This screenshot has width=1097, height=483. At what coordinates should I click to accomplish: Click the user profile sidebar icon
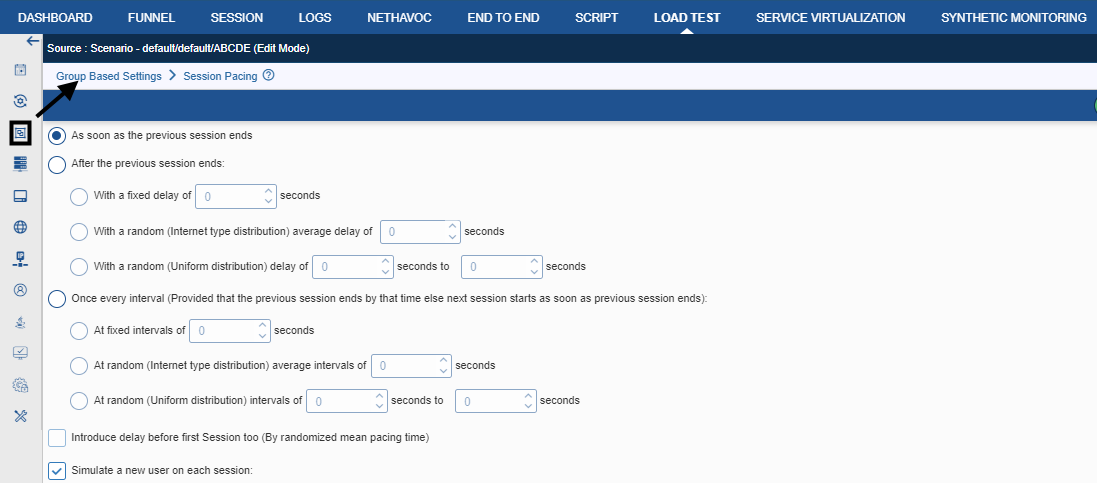click(20, 290)
